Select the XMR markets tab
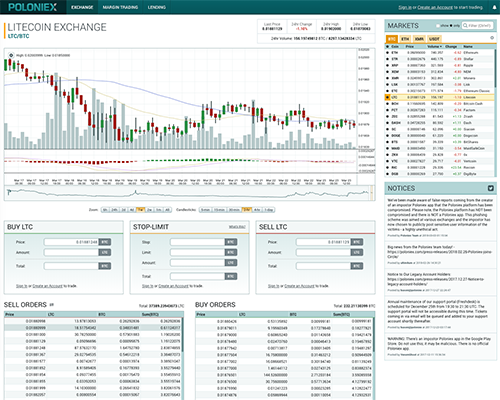The width and height of the screenshot is (500, 400). click(x=419, y=39)
